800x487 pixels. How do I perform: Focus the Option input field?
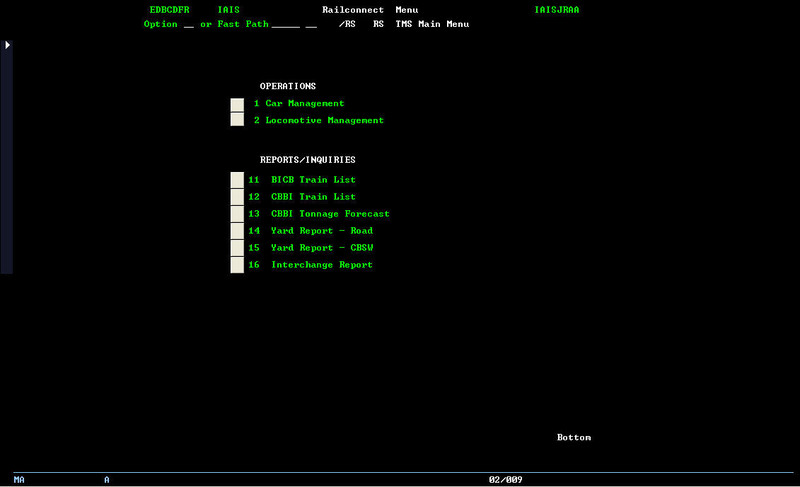pos(189,24)
